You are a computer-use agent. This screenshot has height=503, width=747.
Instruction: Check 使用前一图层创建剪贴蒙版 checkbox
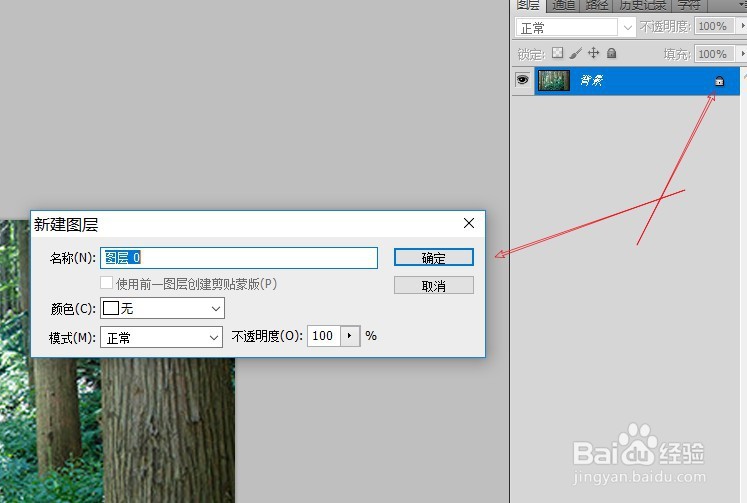107,282
